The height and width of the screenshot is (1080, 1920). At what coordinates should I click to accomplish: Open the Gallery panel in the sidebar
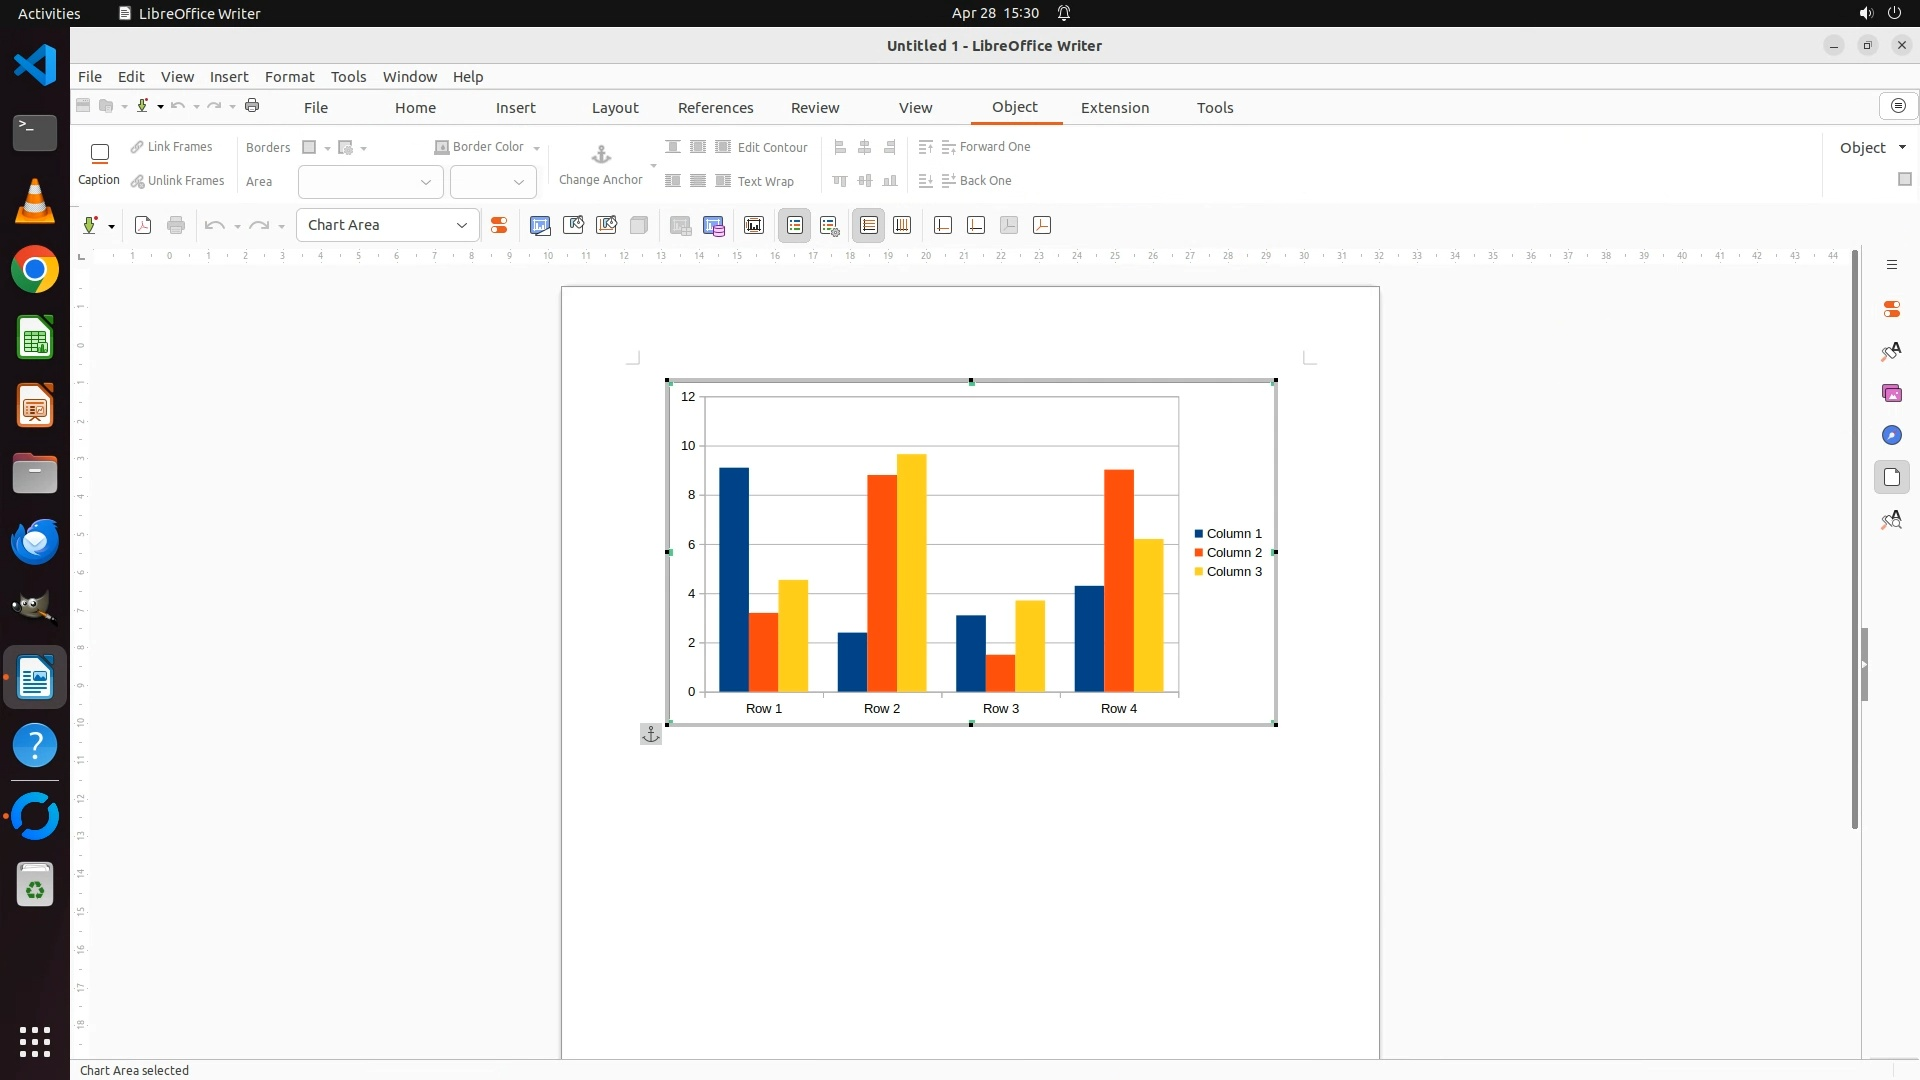1891,393
